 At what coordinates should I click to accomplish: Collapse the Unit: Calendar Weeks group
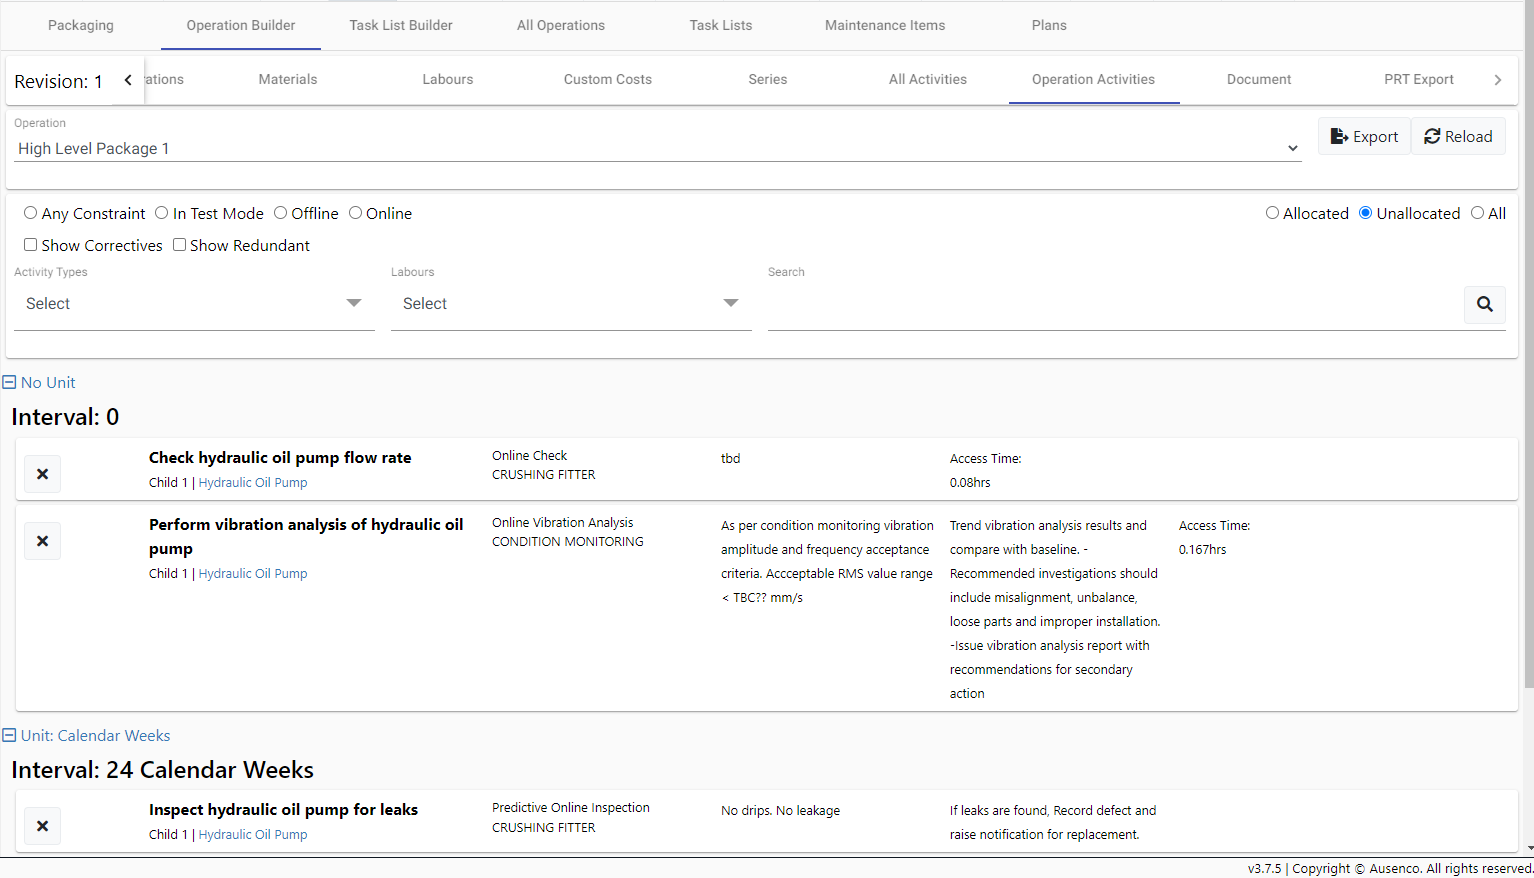tap(10, 736)
